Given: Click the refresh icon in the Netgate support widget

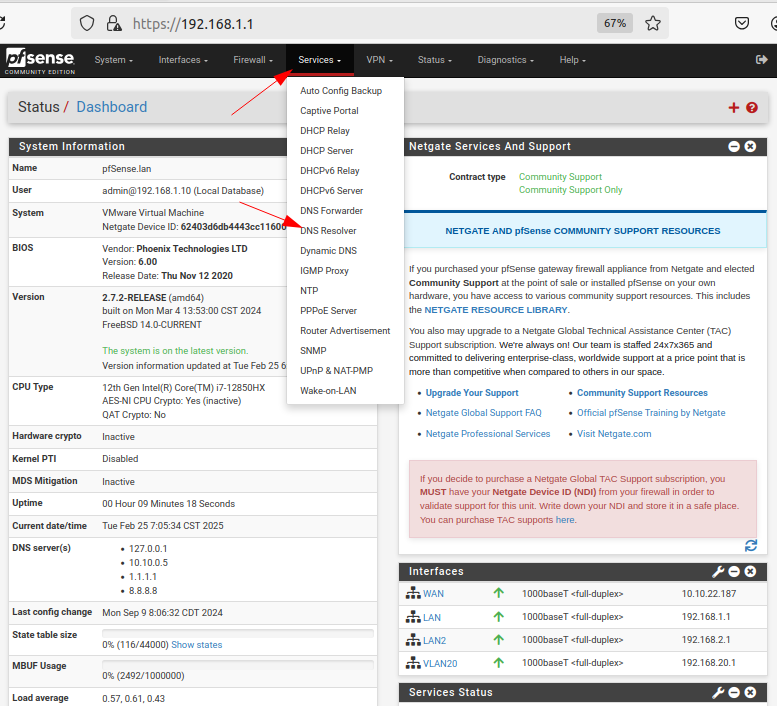Looking at the screenshot, I should (x=750, y=545).
